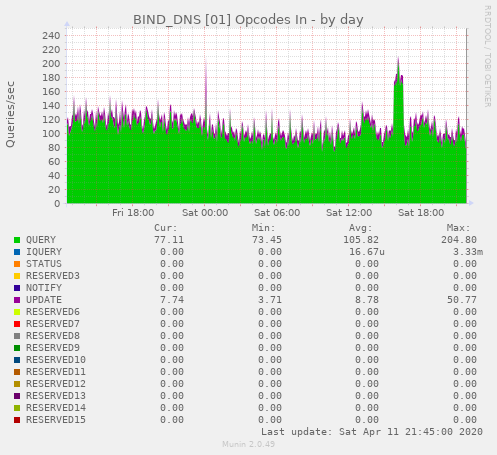Click the purple UPDATE legend swatch

(17, 300)
